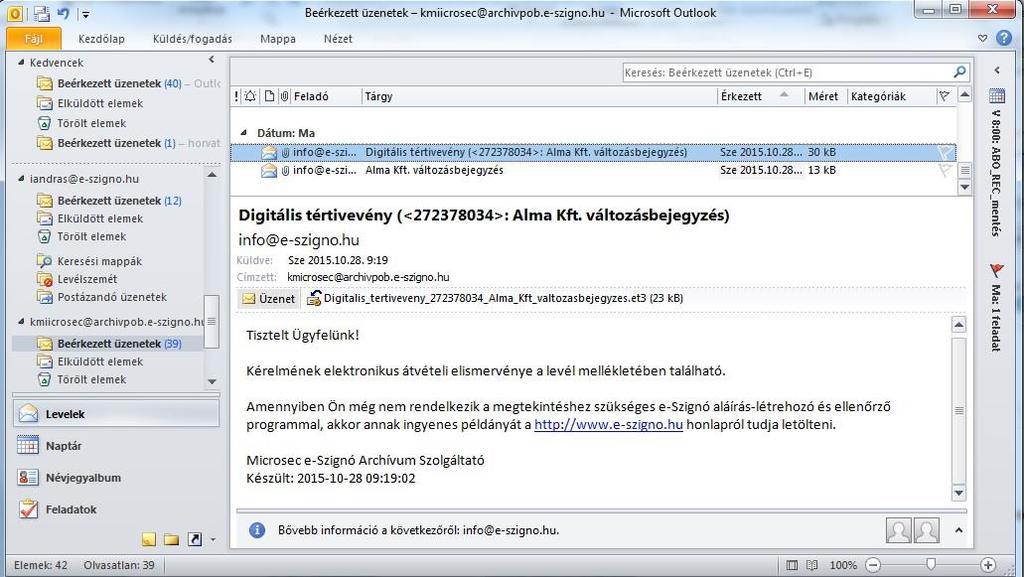Click the zoom slider handle

tap(931, 564)
